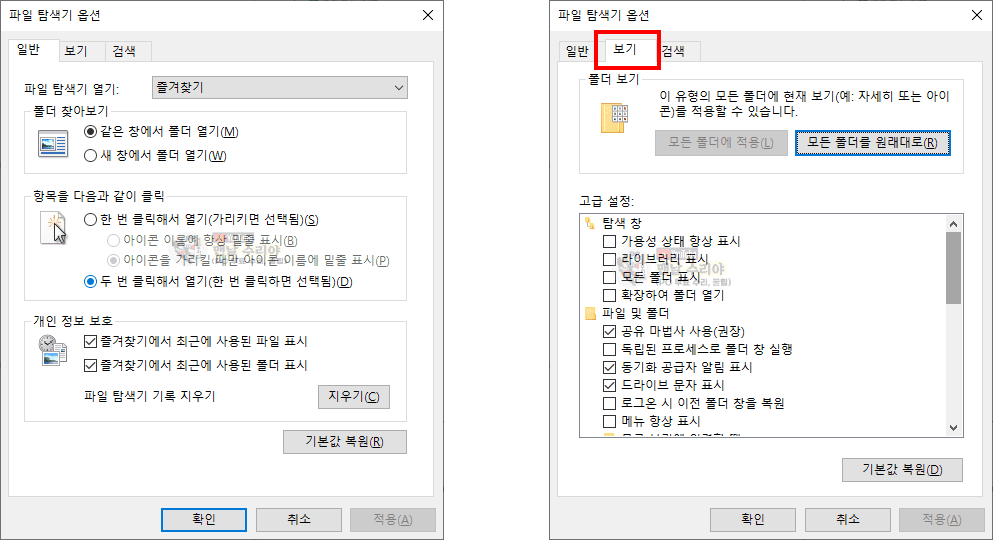993x540 pixels.
Task: Open the 파일 탐색기 열기 dropdown showing 즐겨찾기
Action: 279,87
